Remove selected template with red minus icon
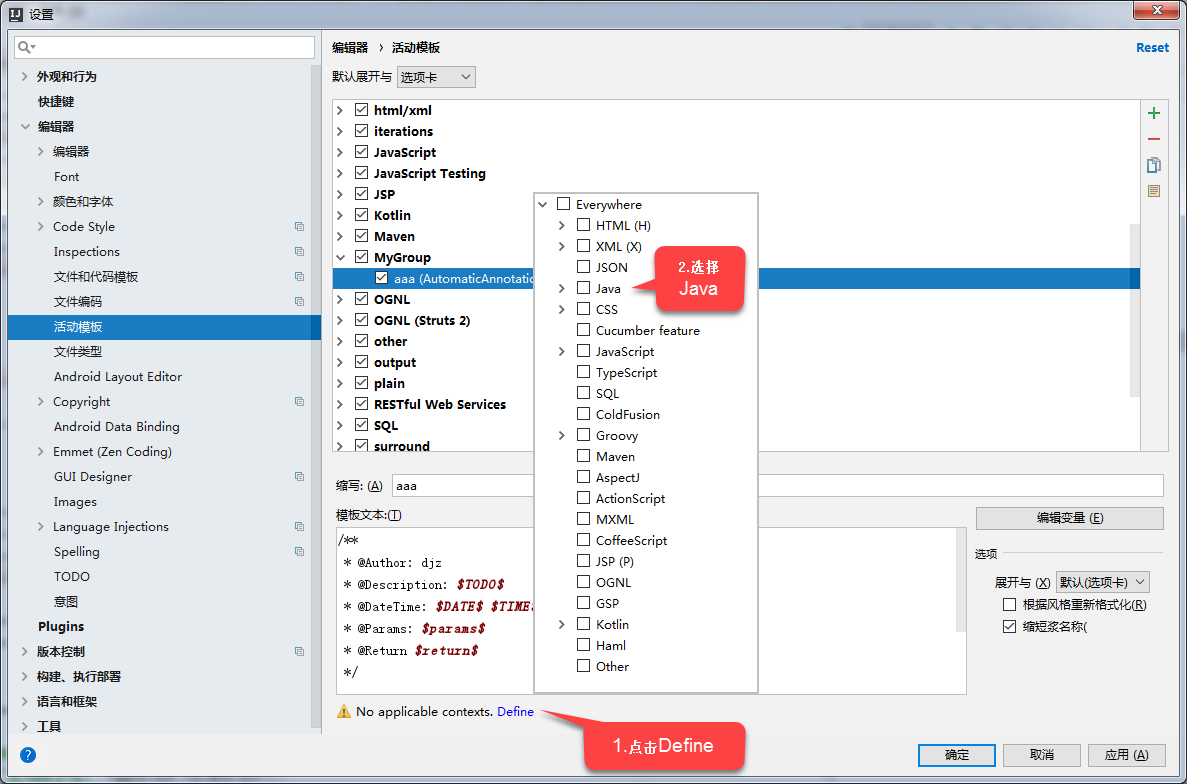 1154,139
